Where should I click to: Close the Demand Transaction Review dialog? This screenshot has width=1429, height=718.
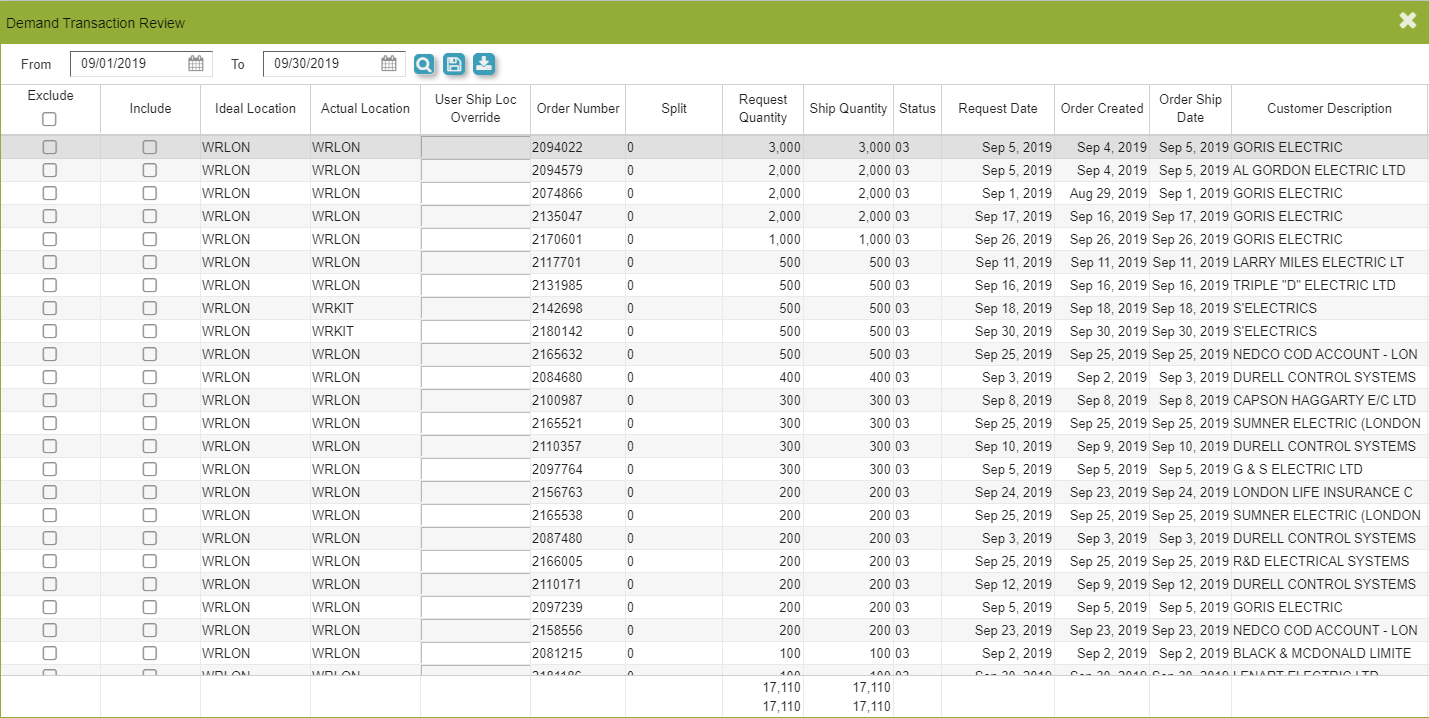coord(1407,21)
